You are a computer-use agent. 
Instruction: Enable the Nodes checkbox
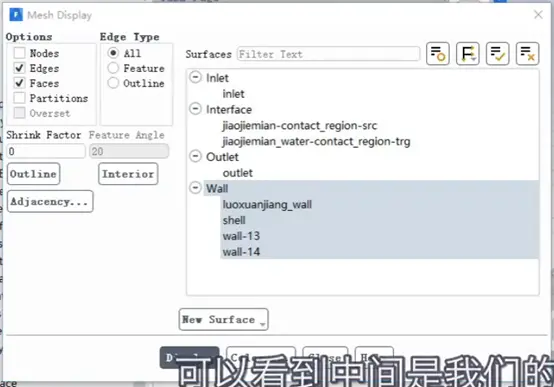coord(19,53)
